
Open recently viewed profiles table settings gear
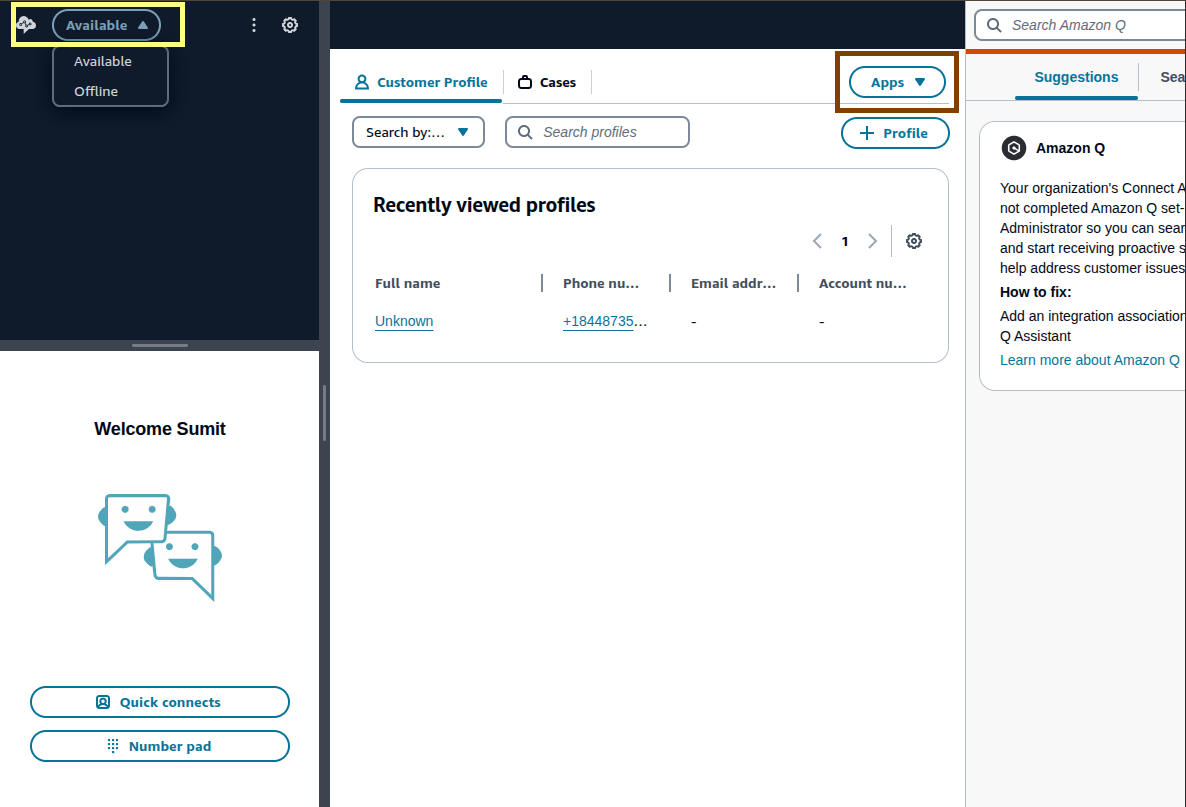(x=913, y=241)
